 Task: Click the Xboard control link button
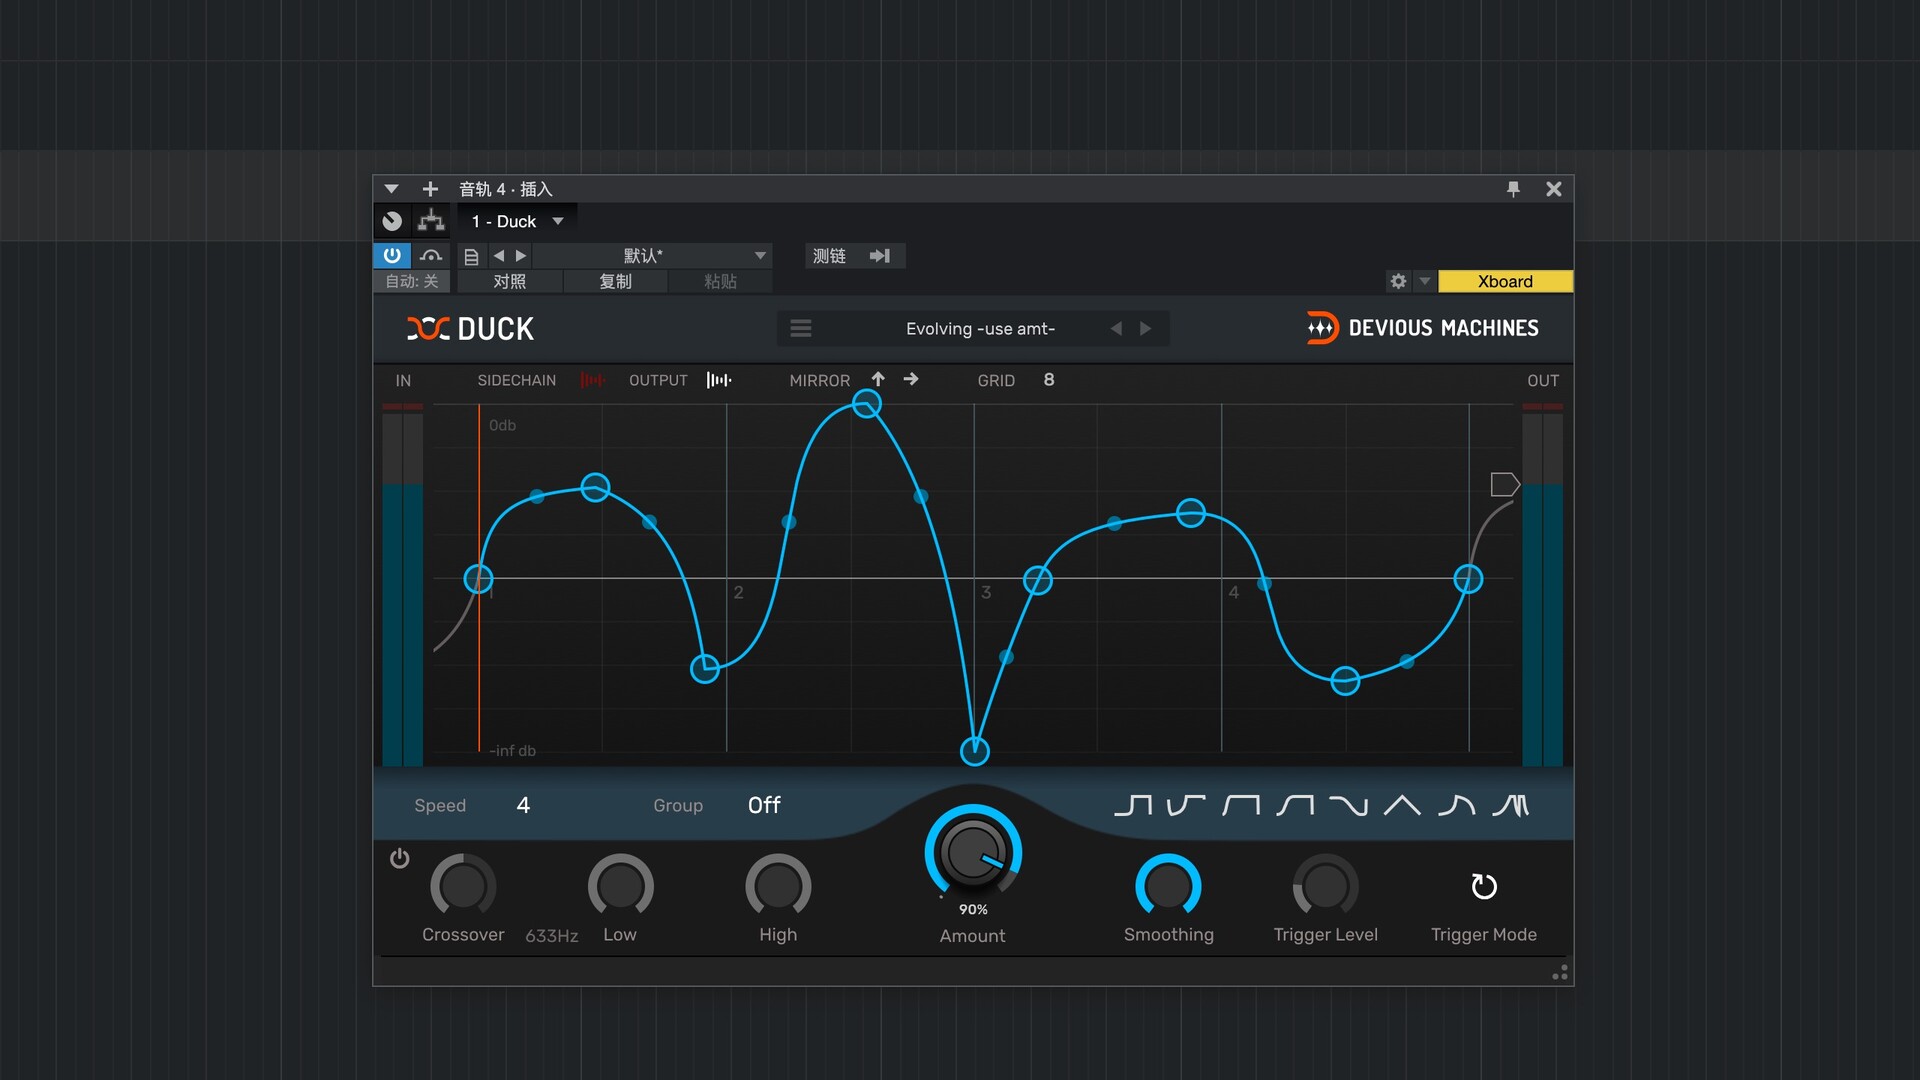coord(1505,281)
